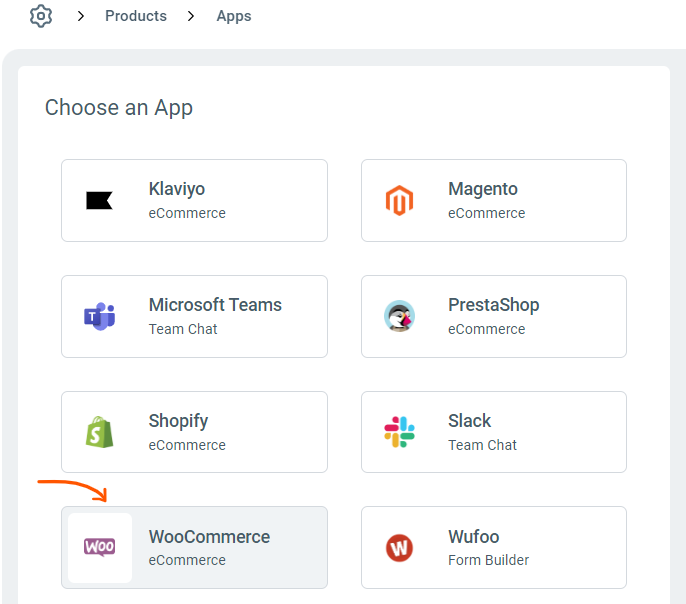
Task: Choose the Microsoft Teams title text
Action: (215, 305)
